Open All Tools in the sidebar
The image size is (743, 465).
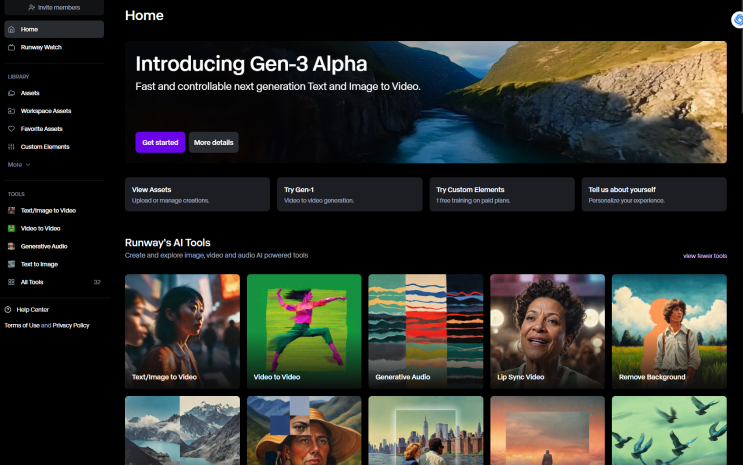tap(31, 282)
